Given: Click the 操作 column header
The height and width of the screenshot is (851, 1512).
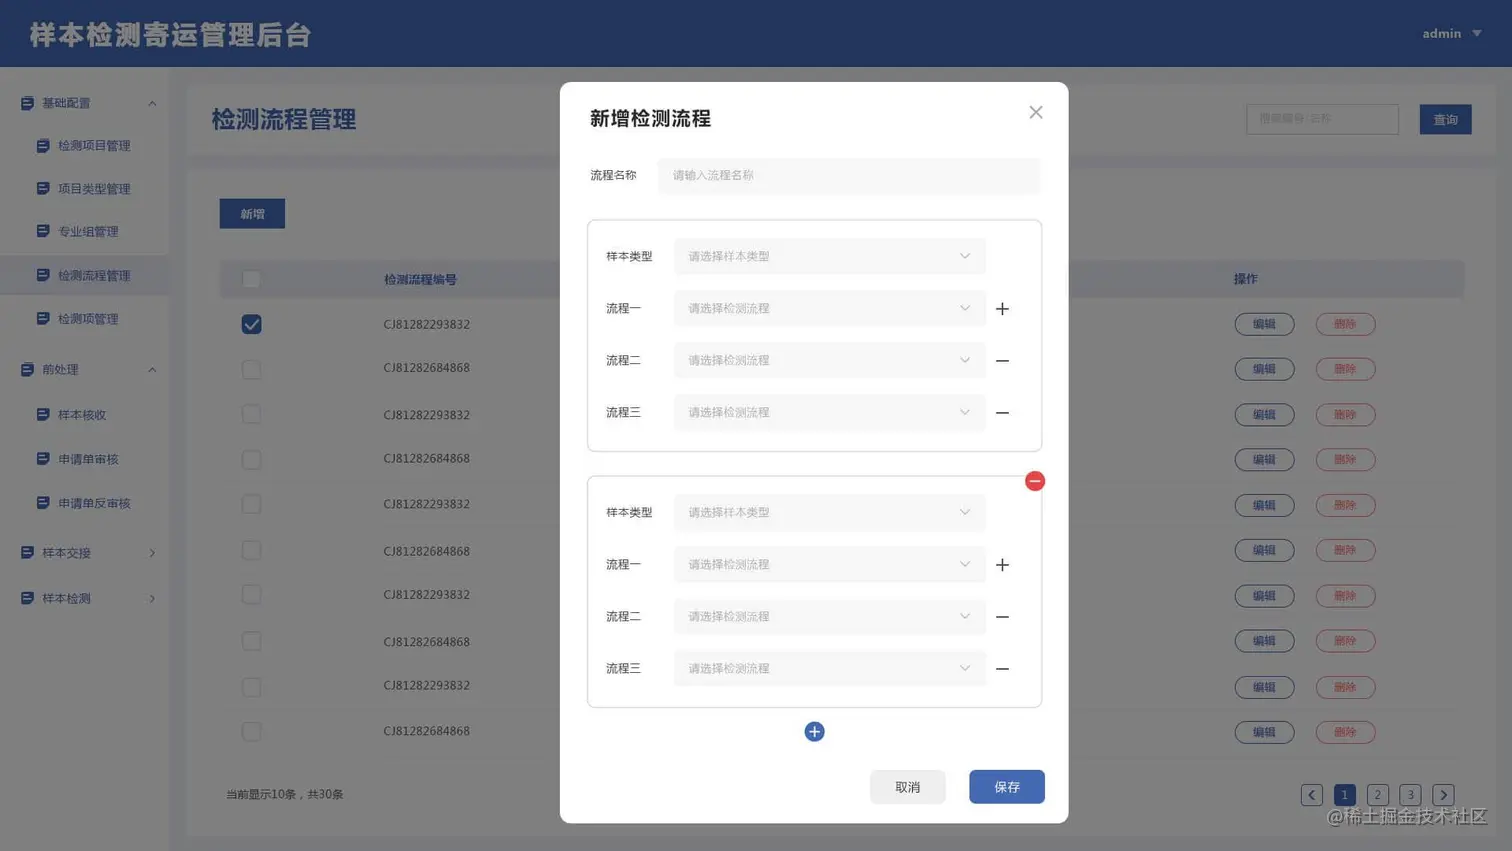Looking at the screenshot, I should click(1245, 279).
